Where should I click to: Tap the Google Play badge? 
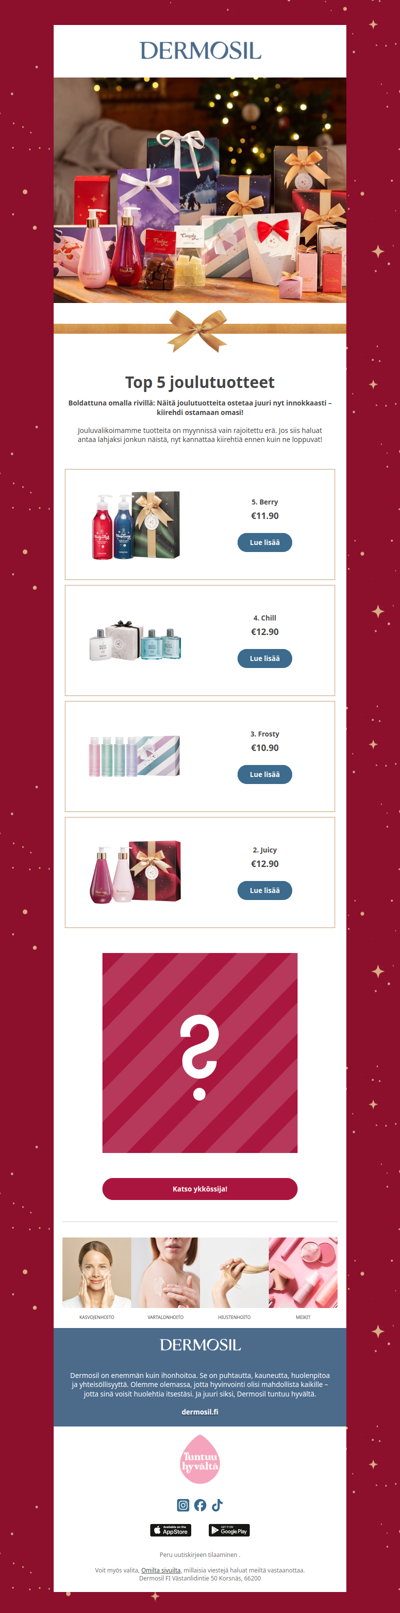coord(229,1530)
